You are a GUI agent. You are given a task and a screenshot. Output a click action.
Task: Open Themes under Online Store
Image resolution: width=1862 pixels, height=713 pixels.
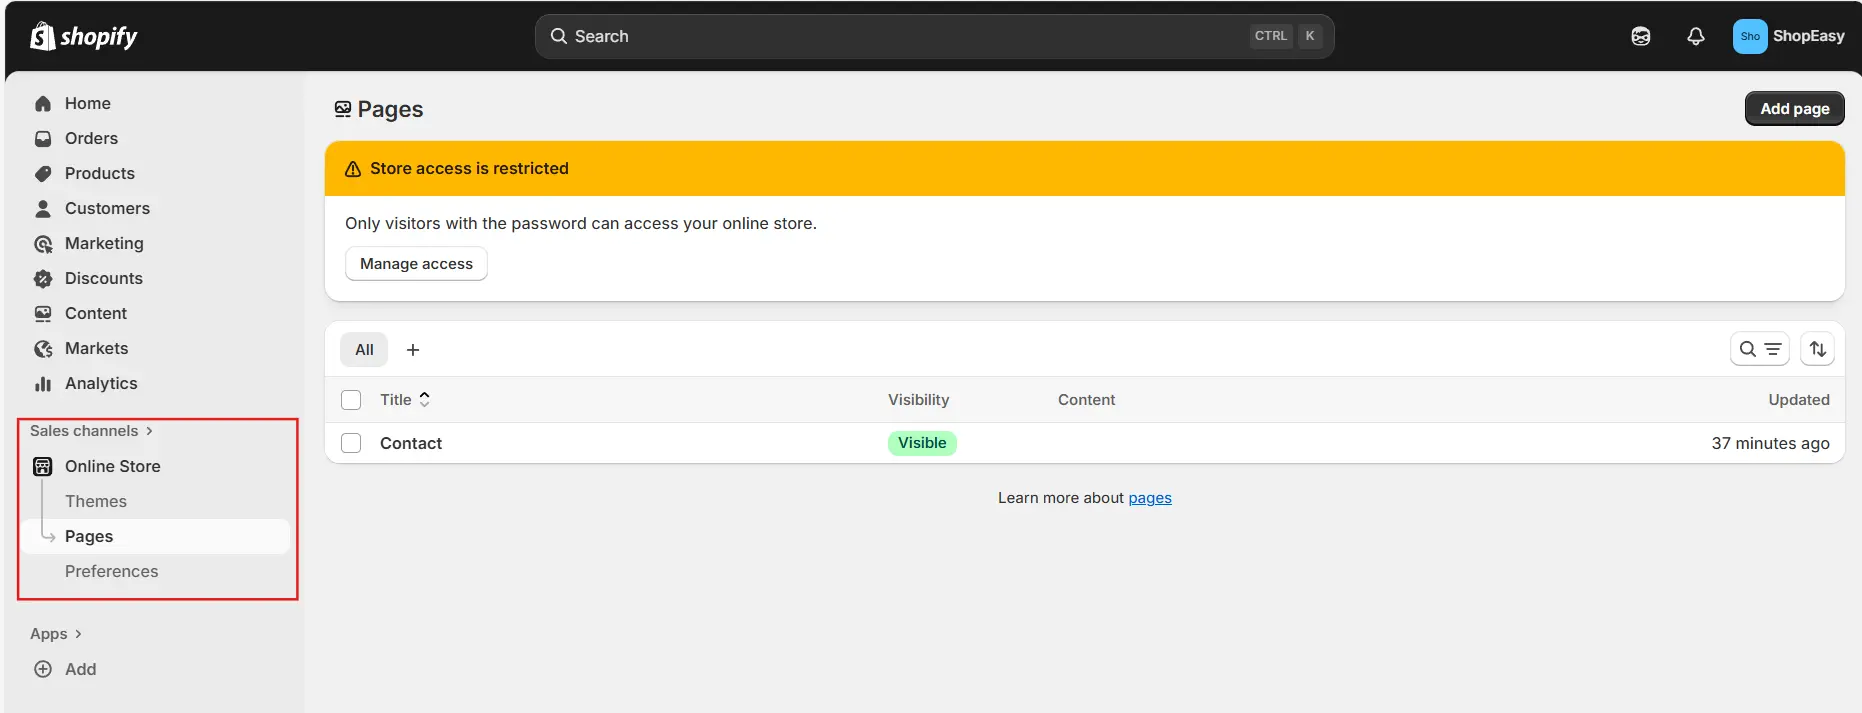(x=95, y=501)
